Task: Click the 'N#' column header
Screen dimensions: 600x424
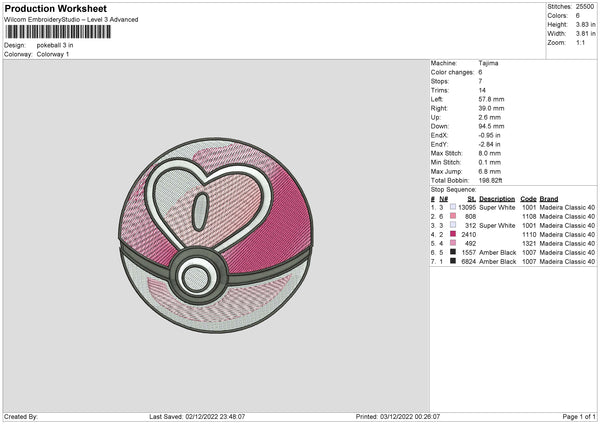Action: [x=443, y=199]
